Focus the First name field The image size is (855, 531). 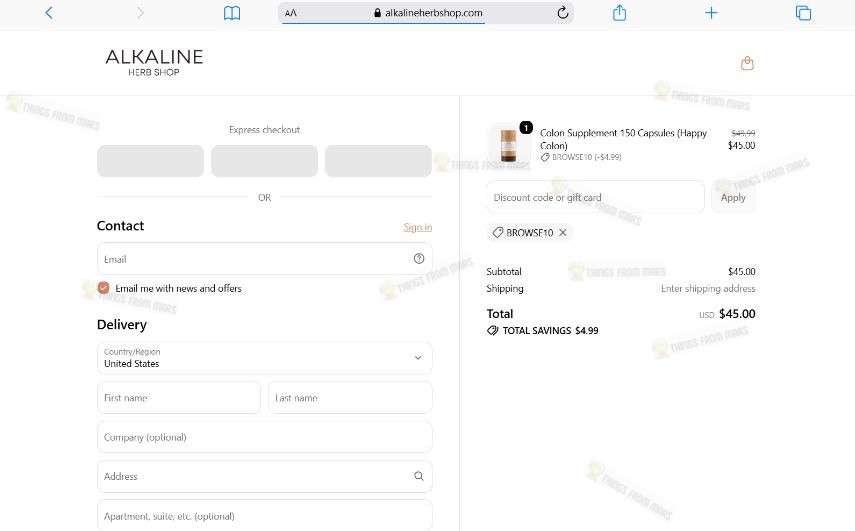179,397
